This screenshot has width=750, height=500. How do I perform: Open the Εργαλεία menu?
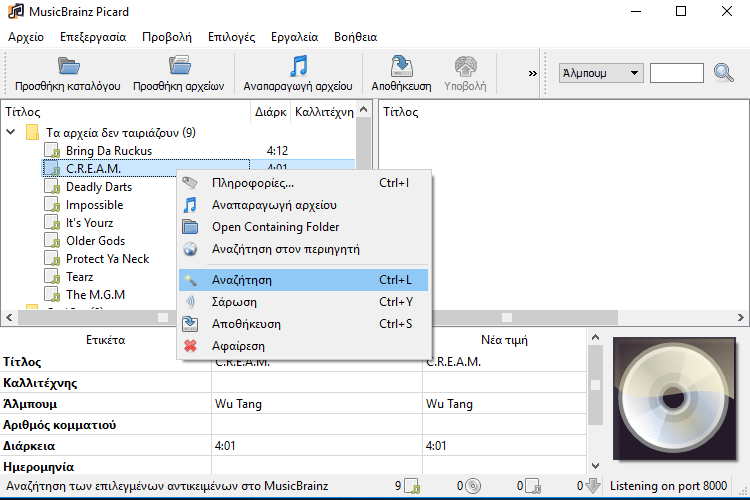point(294,37)
